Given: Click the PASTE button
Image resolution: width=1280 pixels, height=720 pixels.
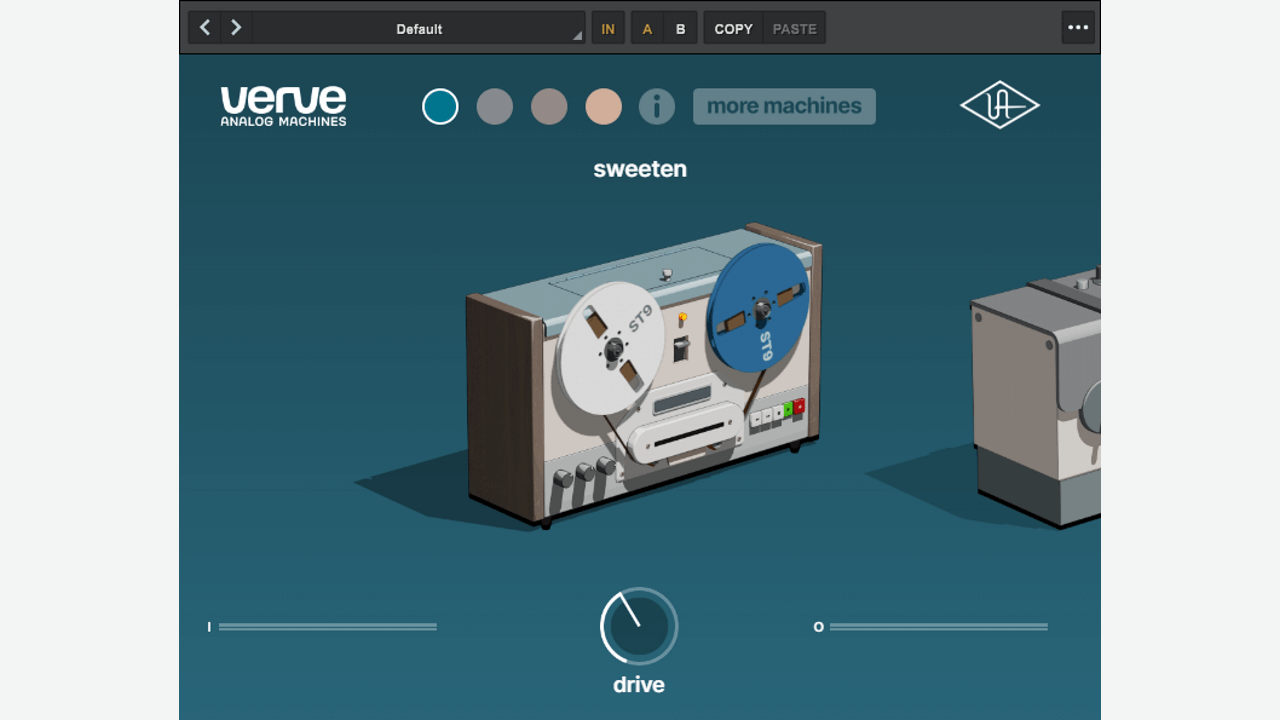Looking at the screenshot, I should point(795,28).
